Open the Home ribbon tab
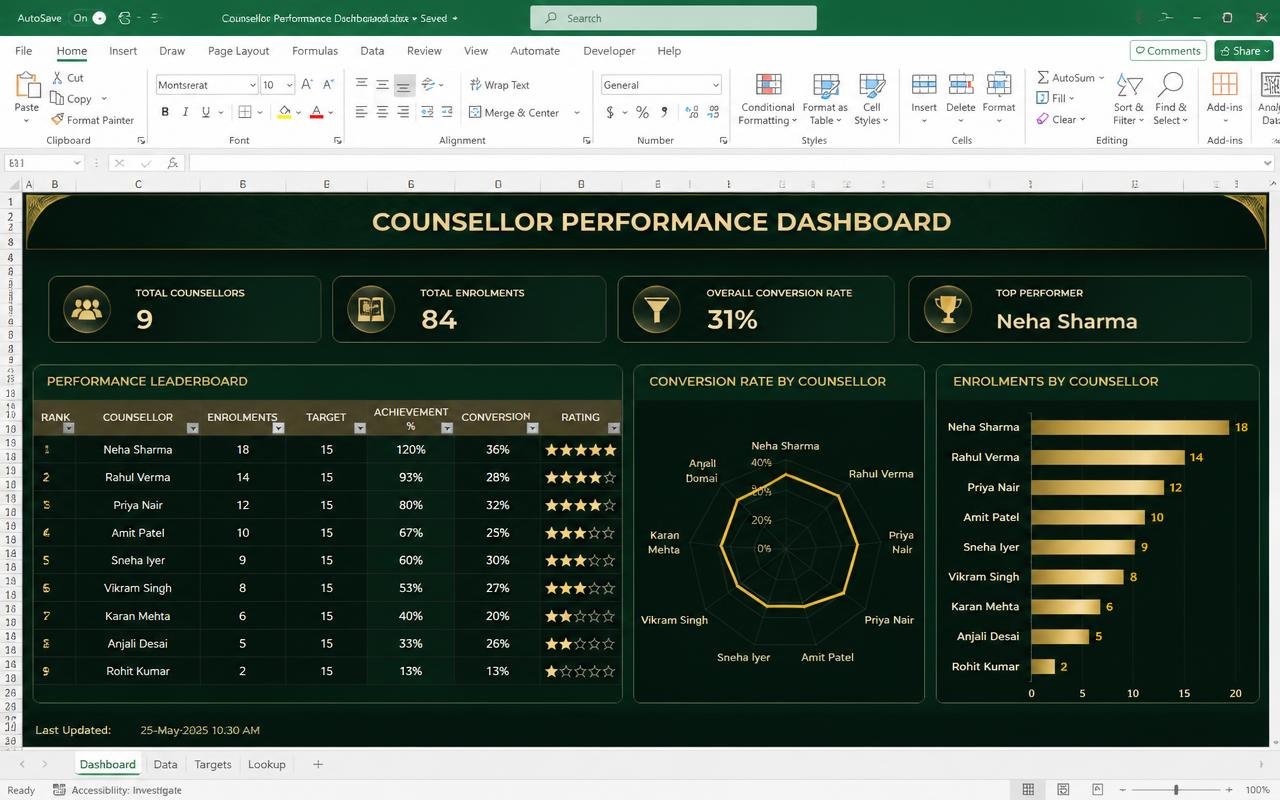Screen dimensions: 1280x800 tap(72, 51)
